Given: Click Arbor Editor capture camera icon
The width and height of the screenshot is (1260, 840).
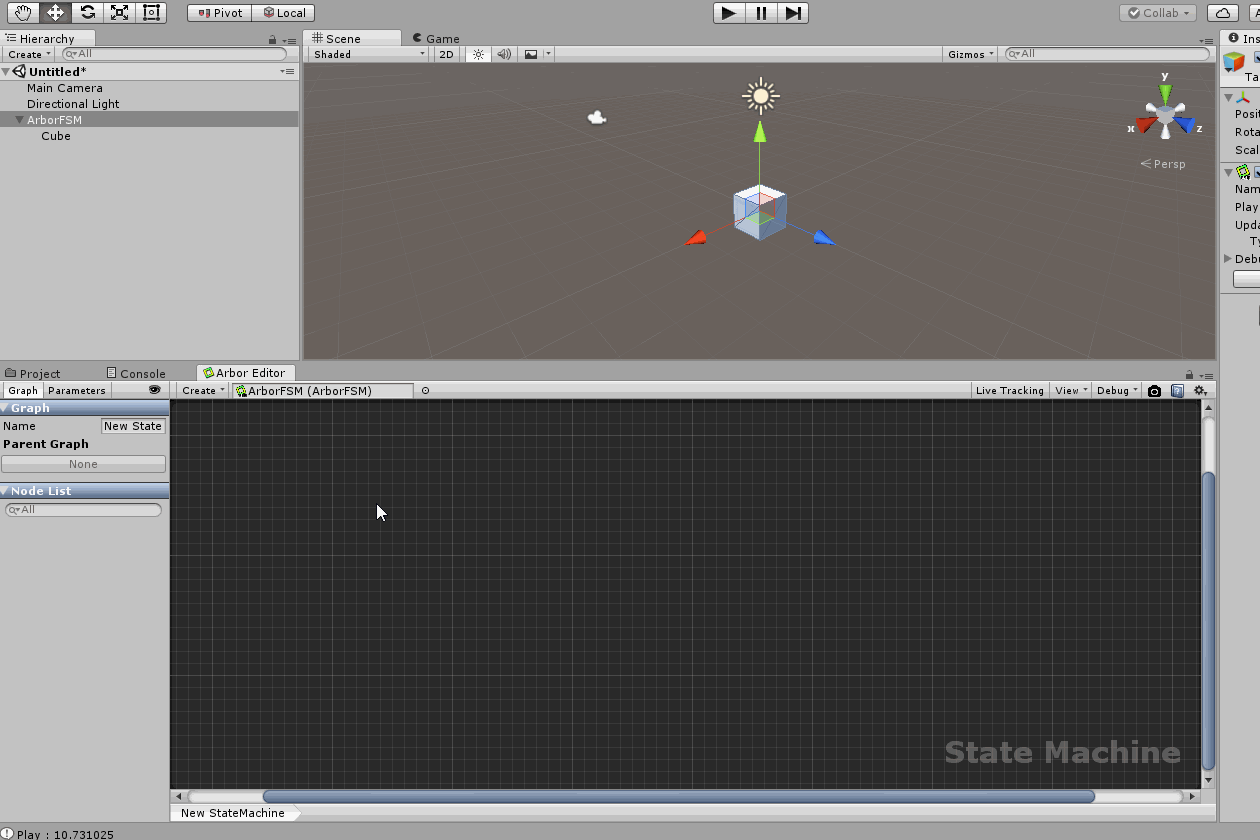Looking at the screenshot, I should click(1154, 391).
